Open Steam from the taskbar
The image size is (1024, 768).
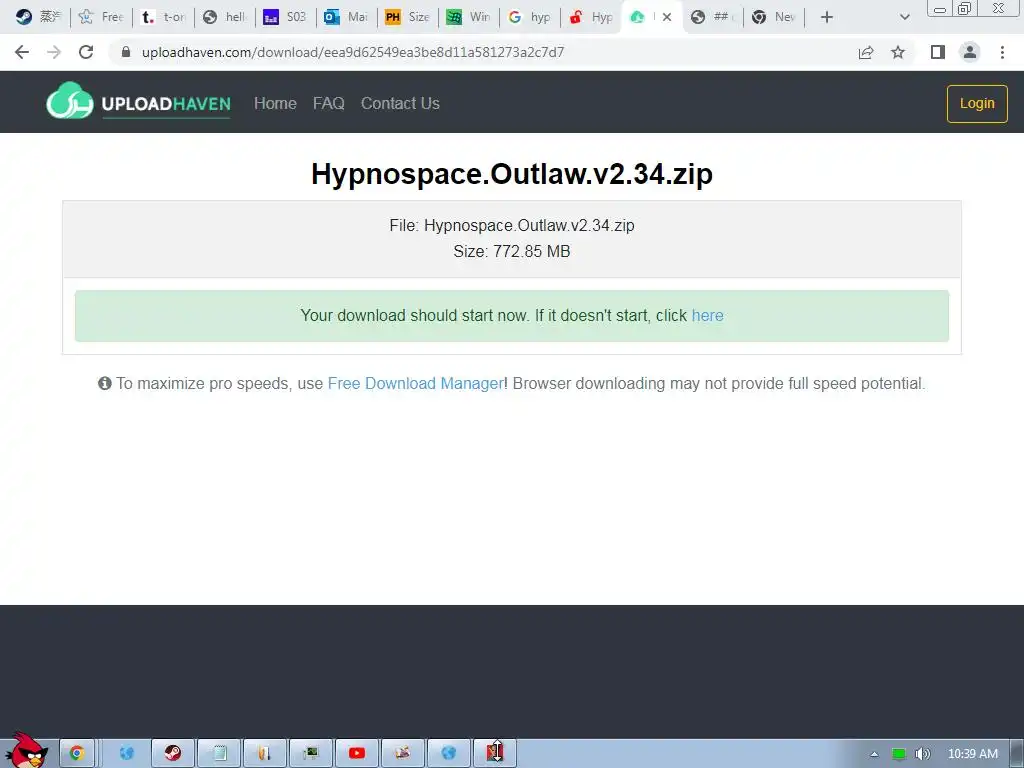pos(173,753)
